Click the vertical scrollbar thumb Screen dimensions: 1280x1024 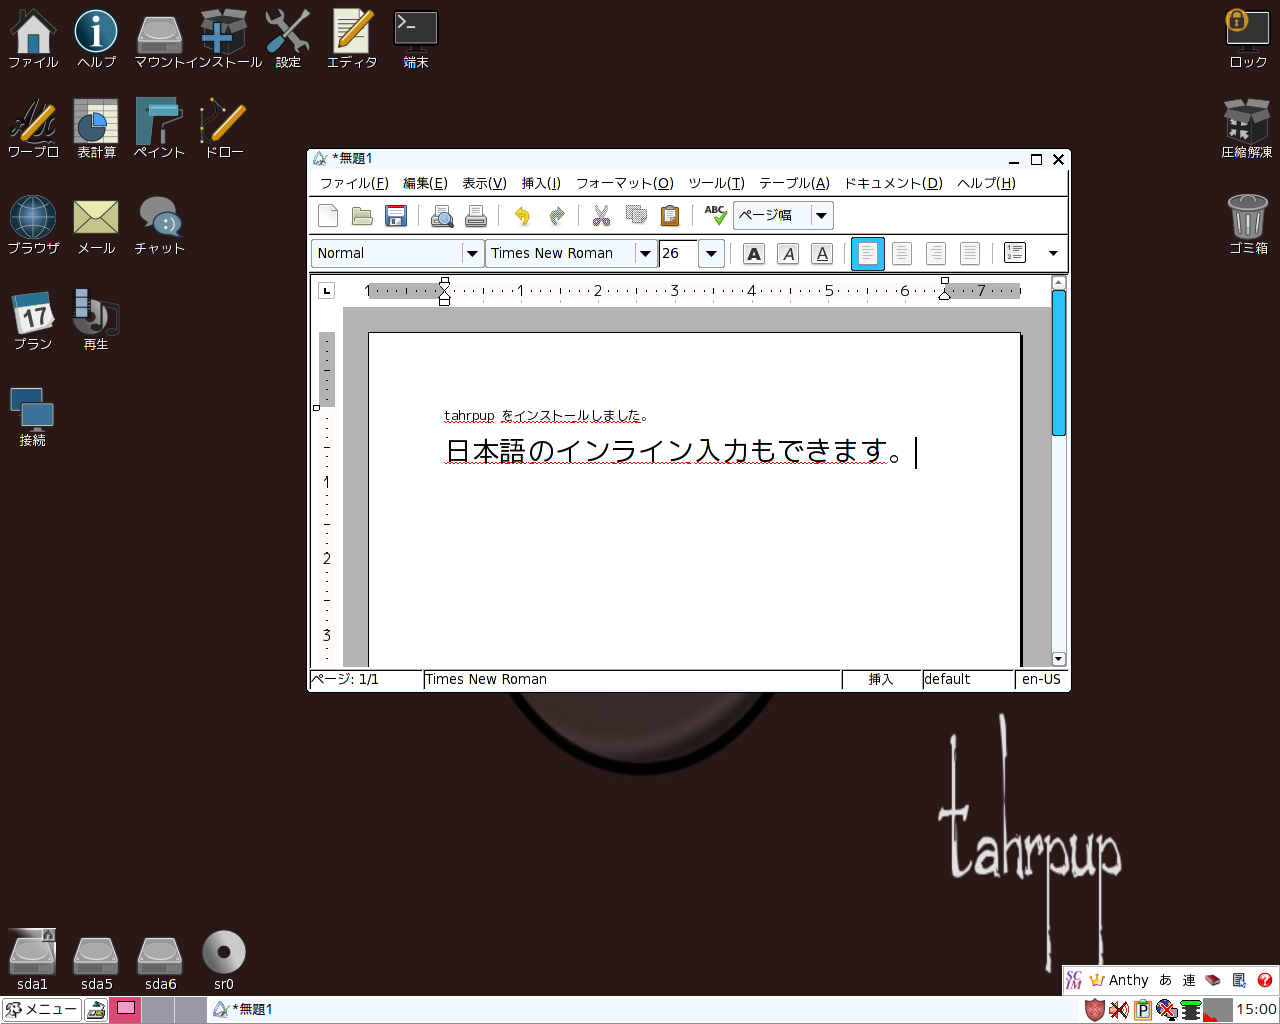pyautogui.click(x=1059, y=363)
